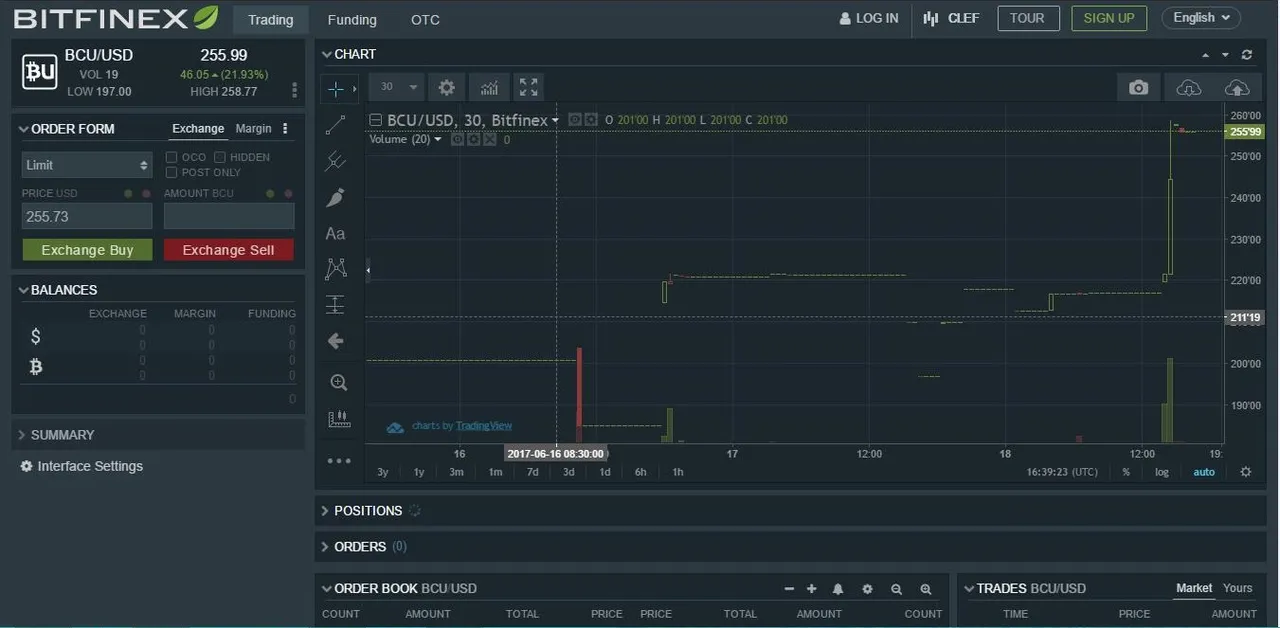The width and height of the screenshot is (1280, 628).
Task: Take a chart snapshot with camera icon
Action: click(1138, 87)
